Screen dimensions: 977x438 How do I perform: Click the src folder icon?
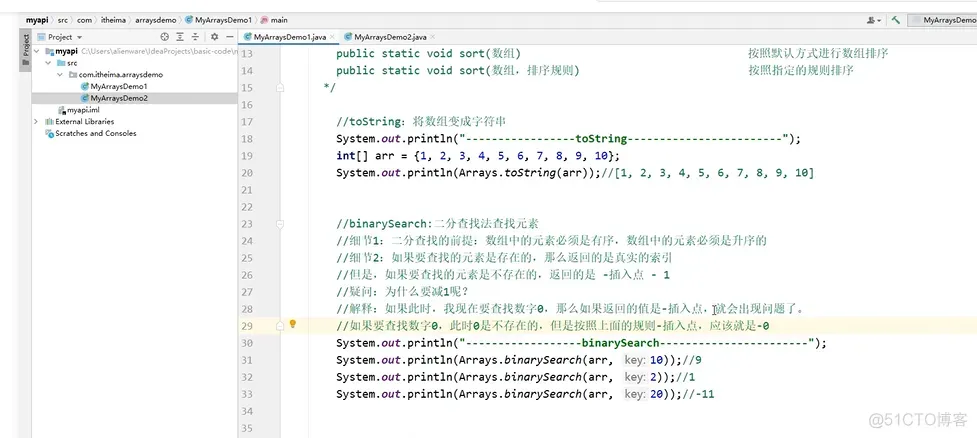[61, 63]
